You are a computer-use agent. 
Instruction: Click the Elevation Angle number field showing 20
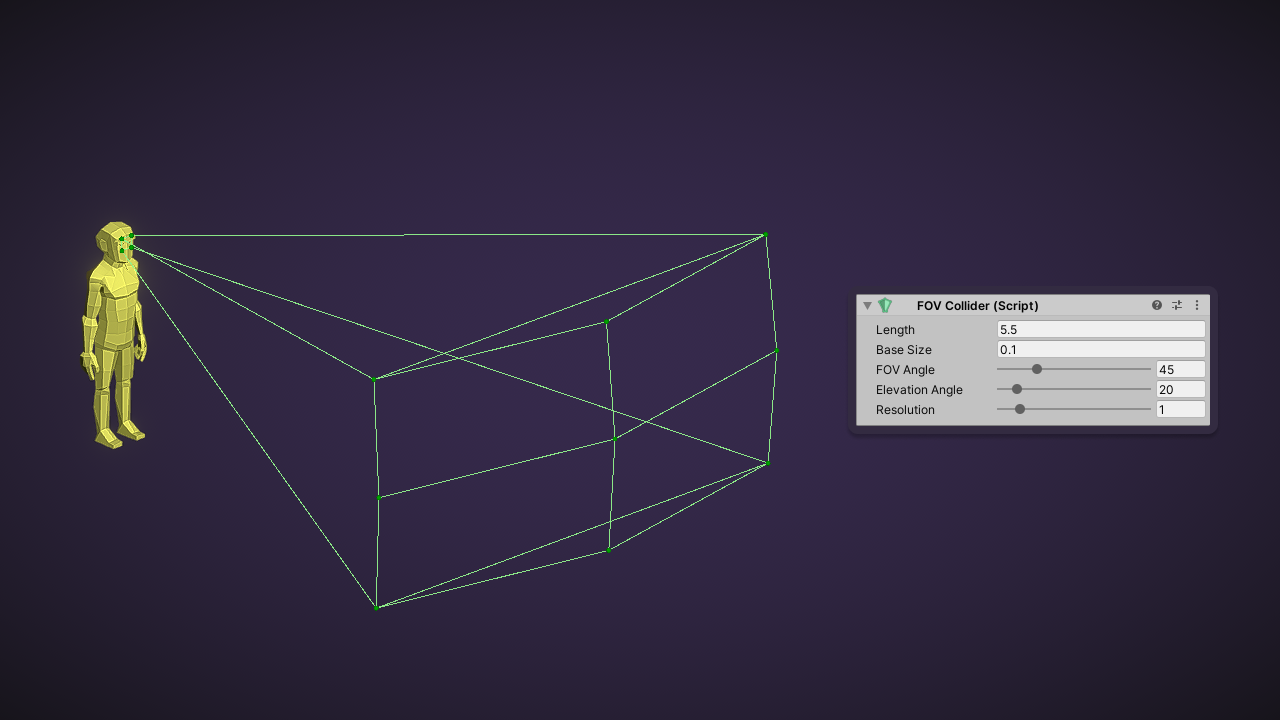[1180, 389]
